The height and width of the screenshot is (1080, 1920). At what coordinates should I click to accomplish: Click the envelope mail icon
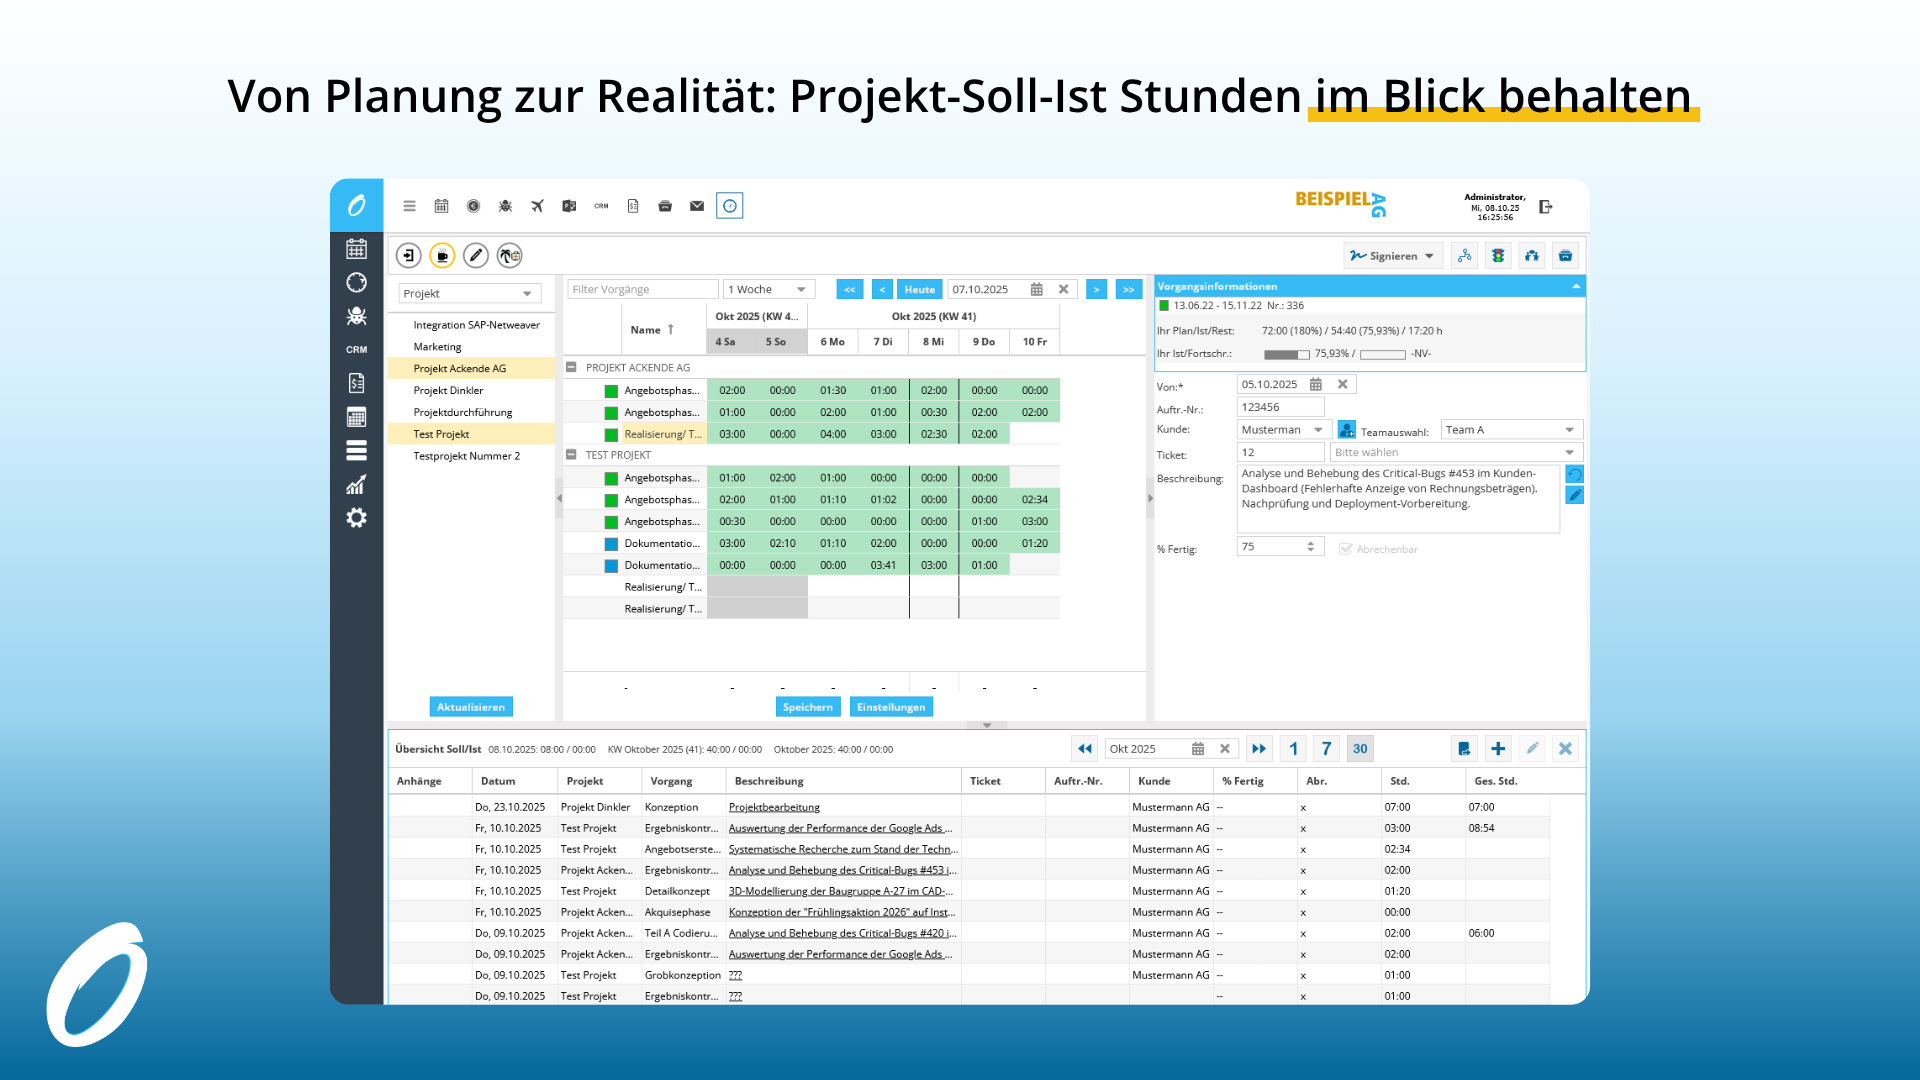(x=697, y=206)
